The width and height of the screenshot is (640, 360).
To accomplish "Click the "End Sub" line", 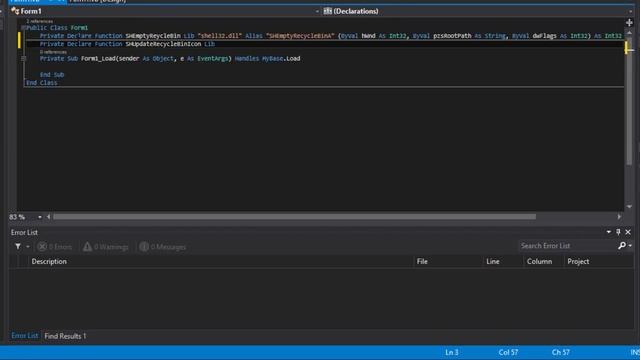I will [x=52, y=75].
